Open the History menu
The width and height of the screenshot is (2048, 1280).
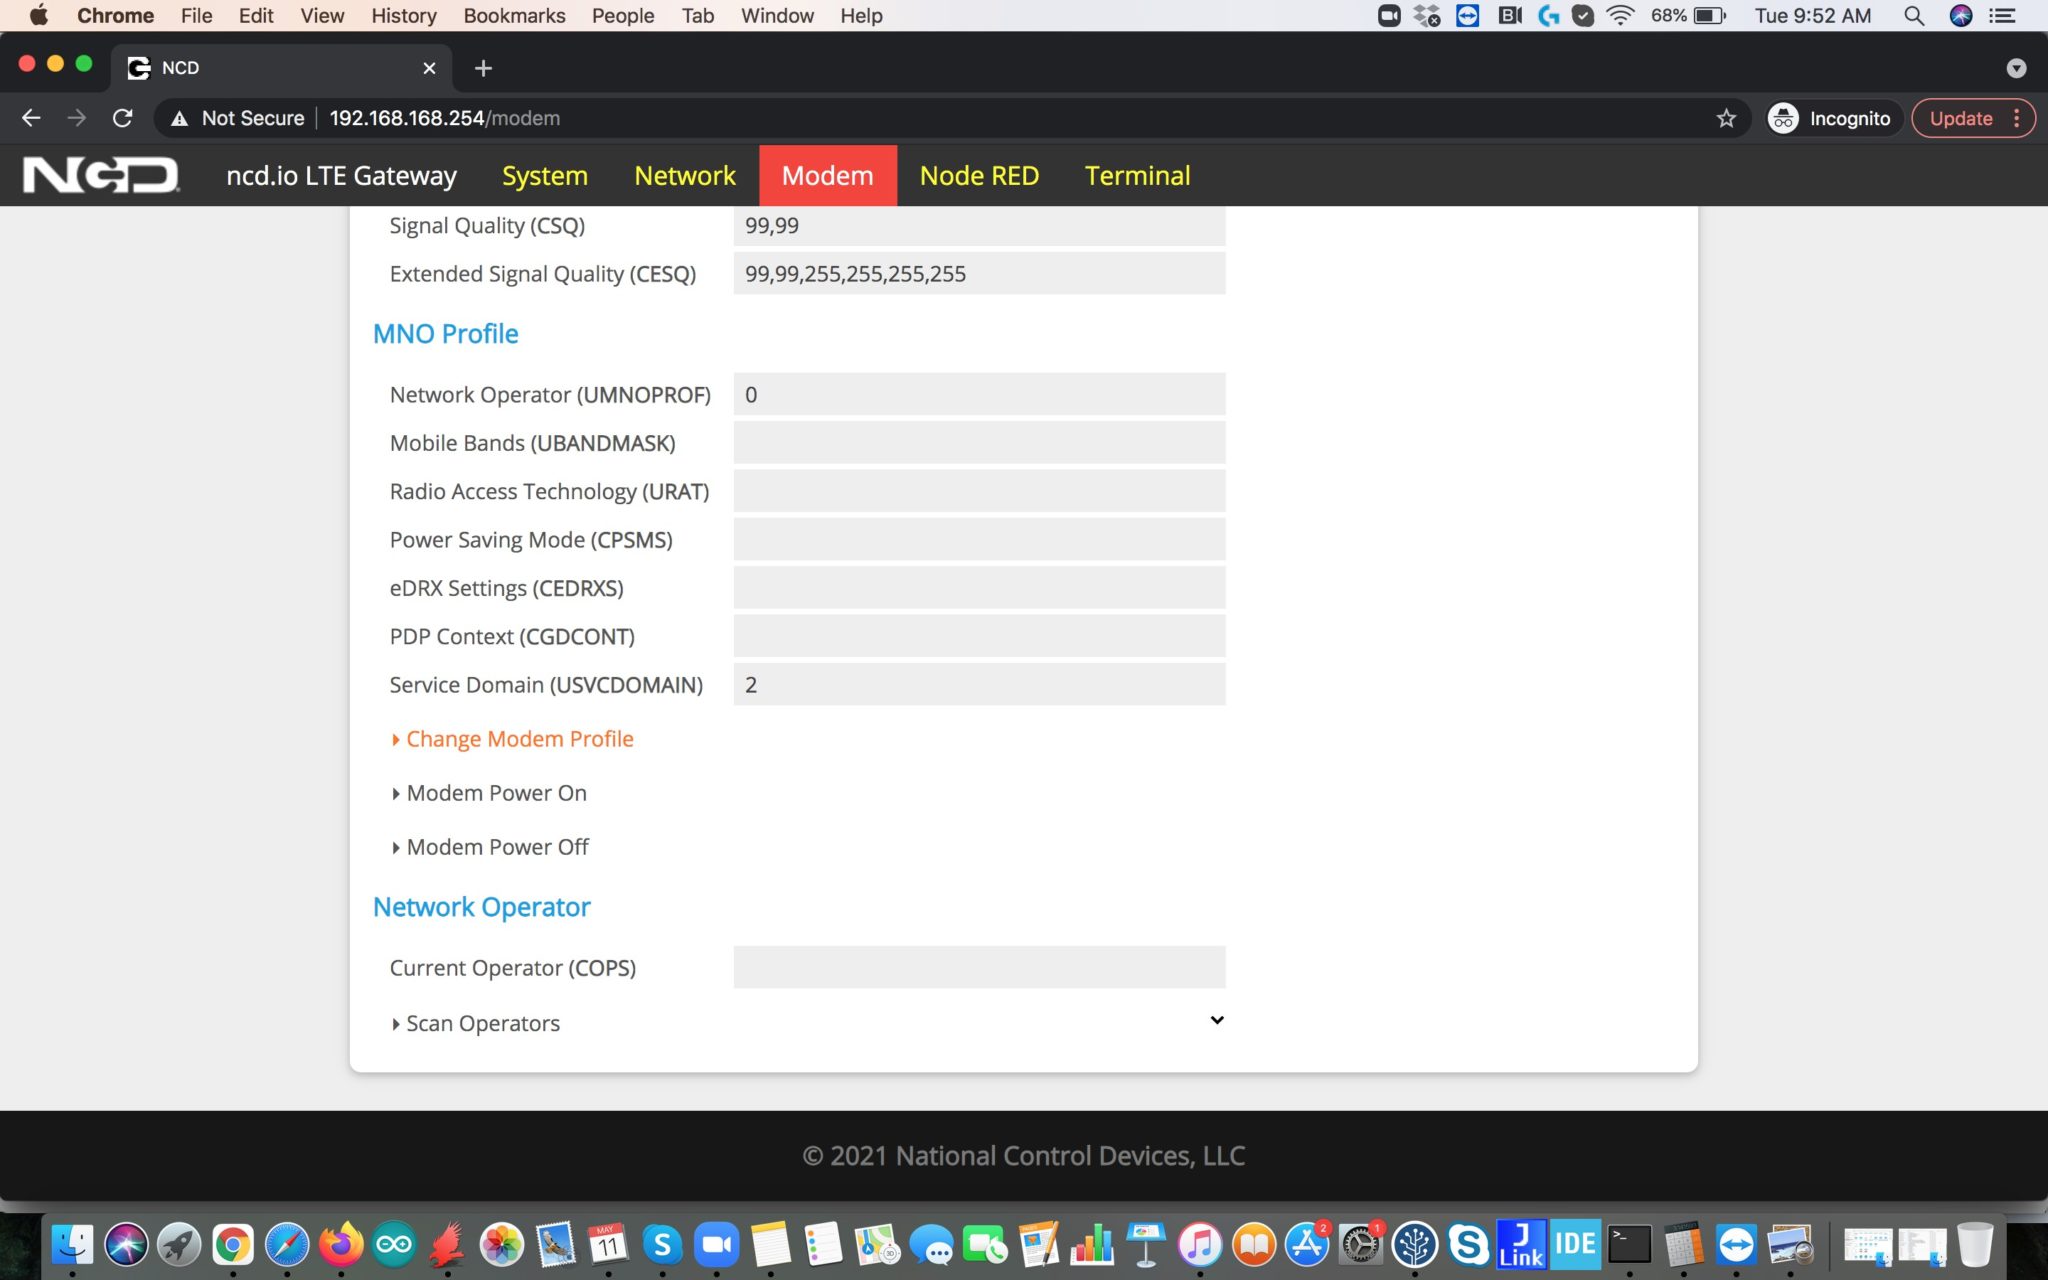click(402, 15)
